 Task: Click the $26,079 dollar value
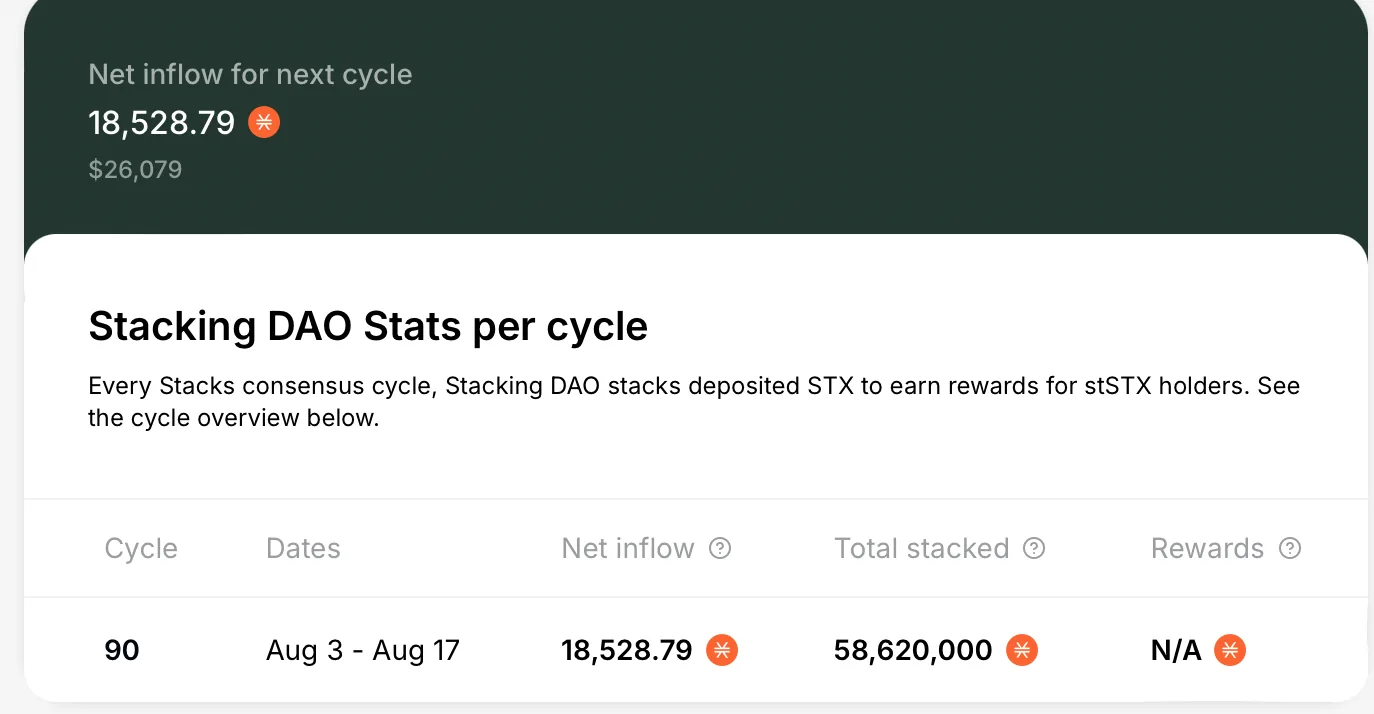[x=135, y=169]
